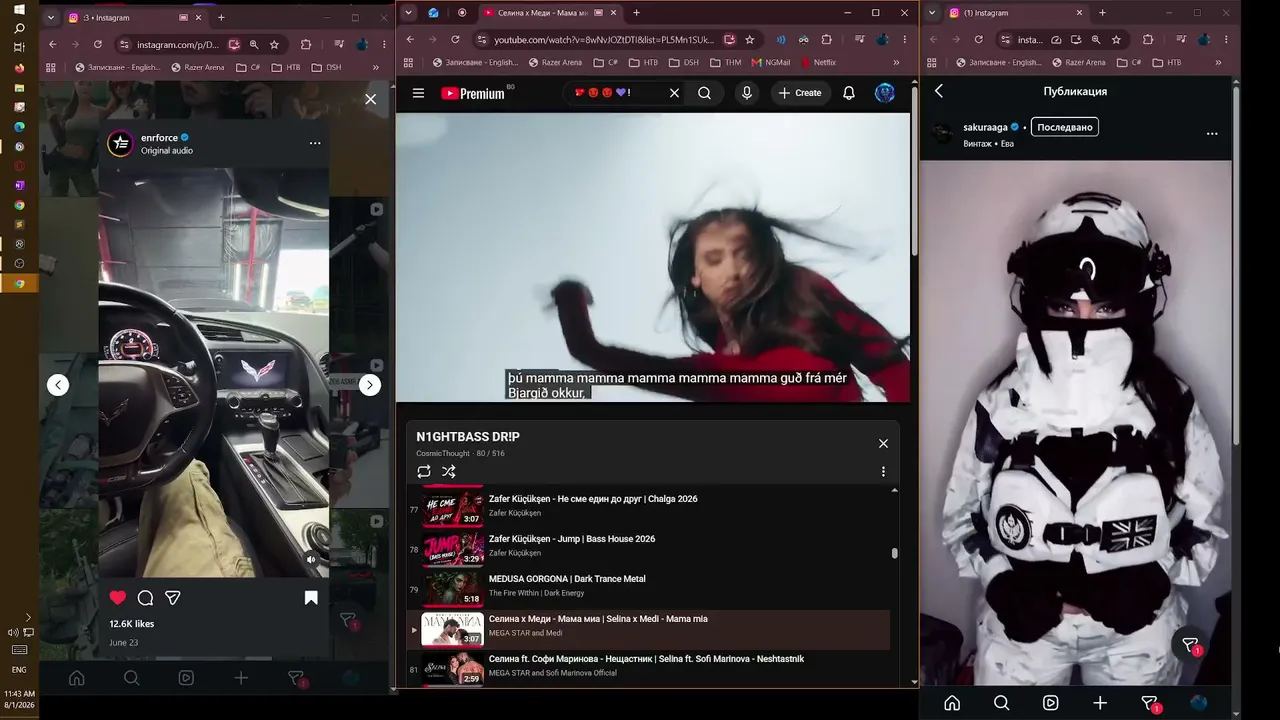Share the enrforce post via paper-plane icon
This screenshot has height=720, width=1280.
pyautogui.click(x=173, y=598)
